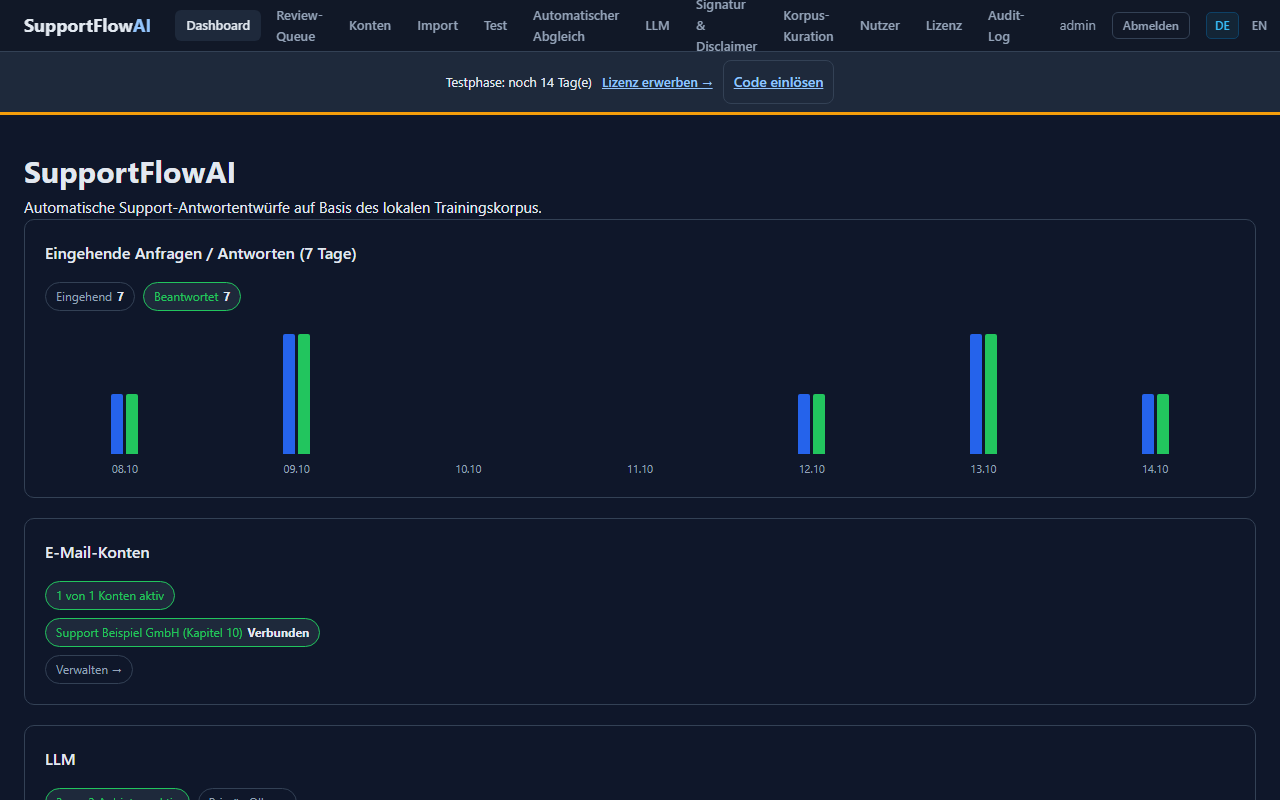
Task: Follow the 'Lizenz erwerben →' link
Action: (657, 82)
